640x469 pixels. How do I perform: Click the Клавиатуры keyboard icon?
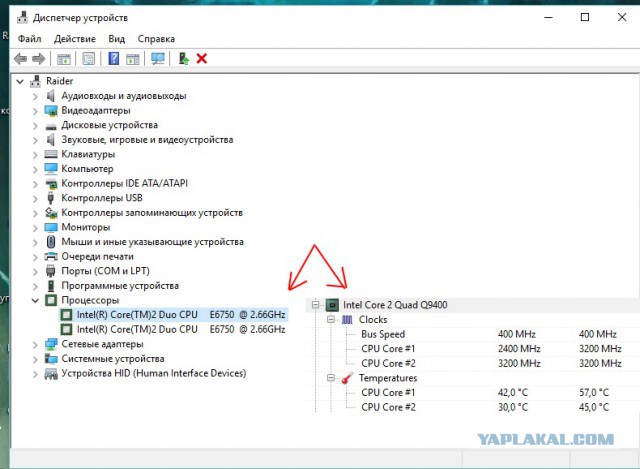coord(51,154)
